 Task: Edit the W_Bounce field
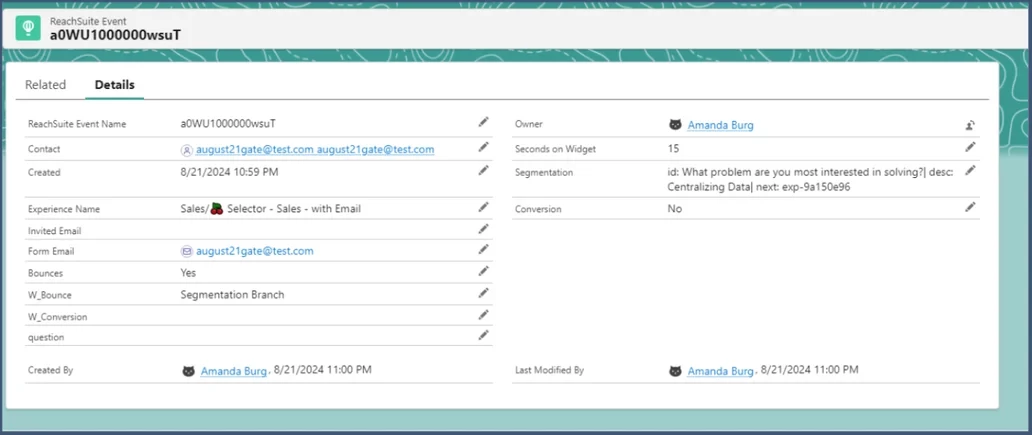pos(484,293)
